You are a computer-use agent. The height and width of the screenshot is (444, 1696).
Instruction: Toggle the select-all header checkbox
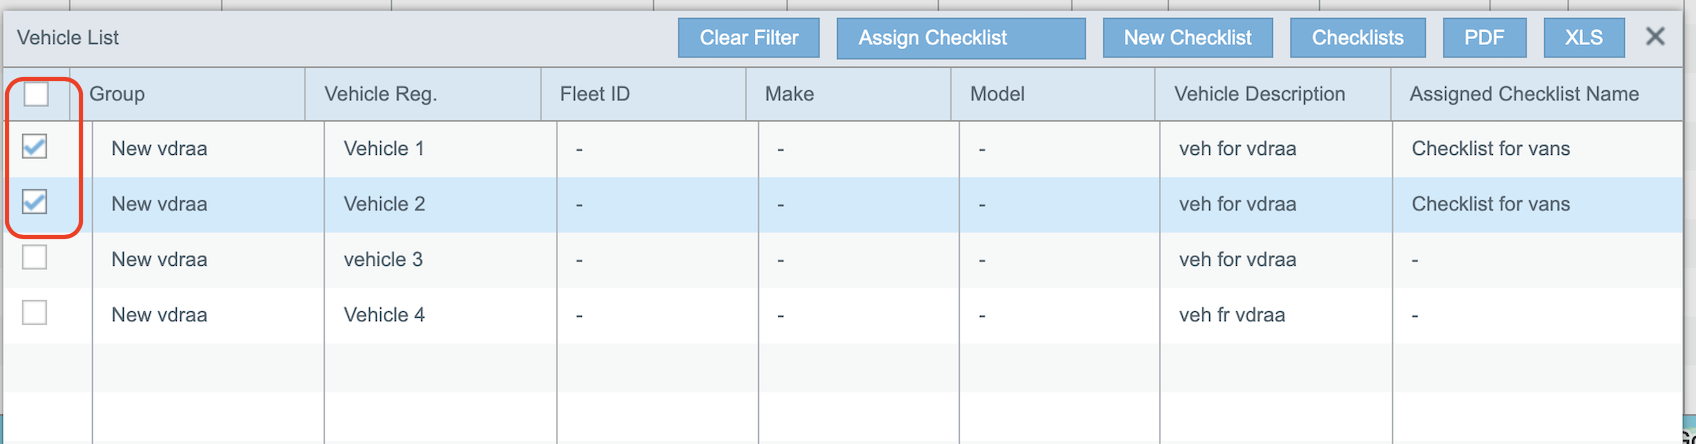(36, 94)
